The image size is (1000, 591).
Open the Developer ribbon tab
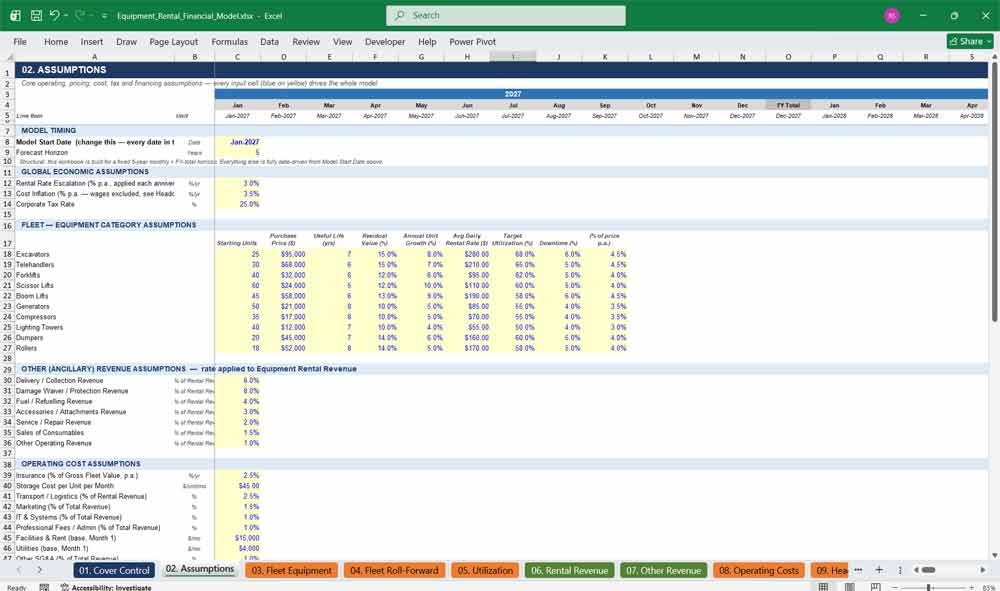coord(385,41)
